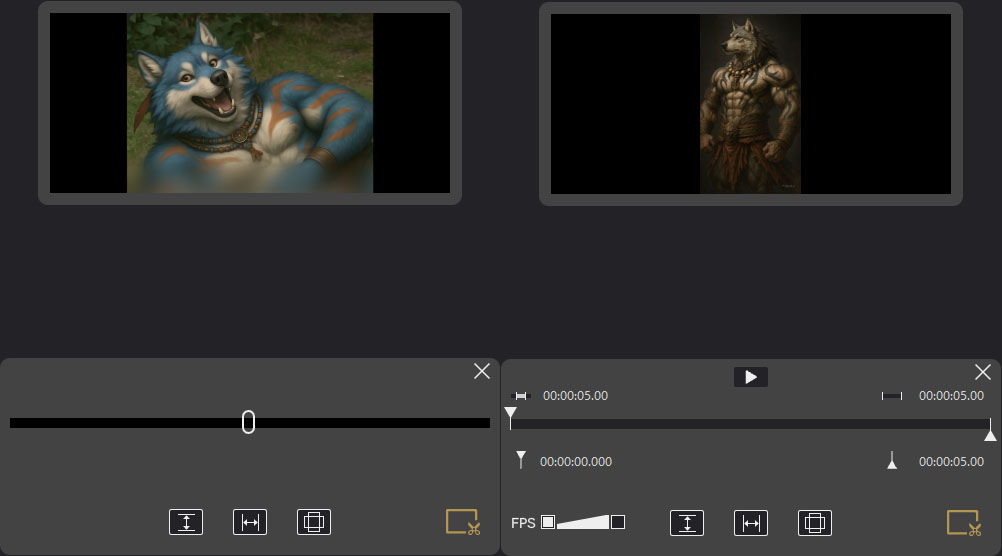Viewport: 1002px width, 556px height.
Task: Click the end marker icon beside bottom 00:00:05.00
Action: click(x=892, y=460)
